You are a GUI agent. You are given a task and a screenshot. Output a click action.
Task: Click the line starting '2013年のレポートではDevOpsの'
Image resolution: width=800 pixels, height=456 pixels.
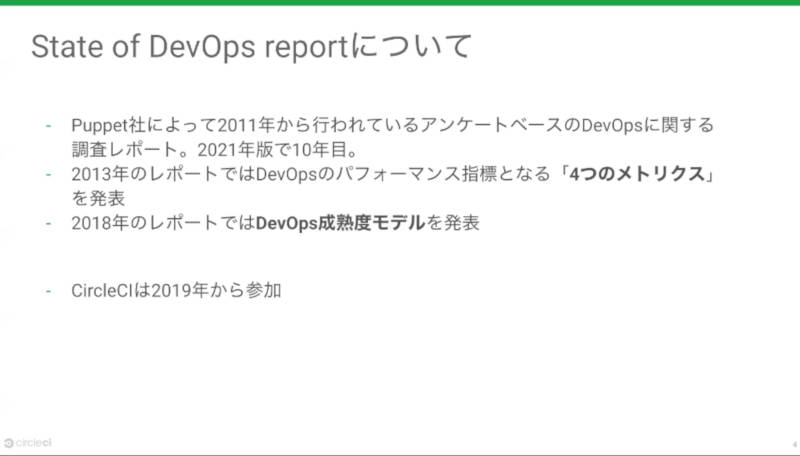pos(394,174)
